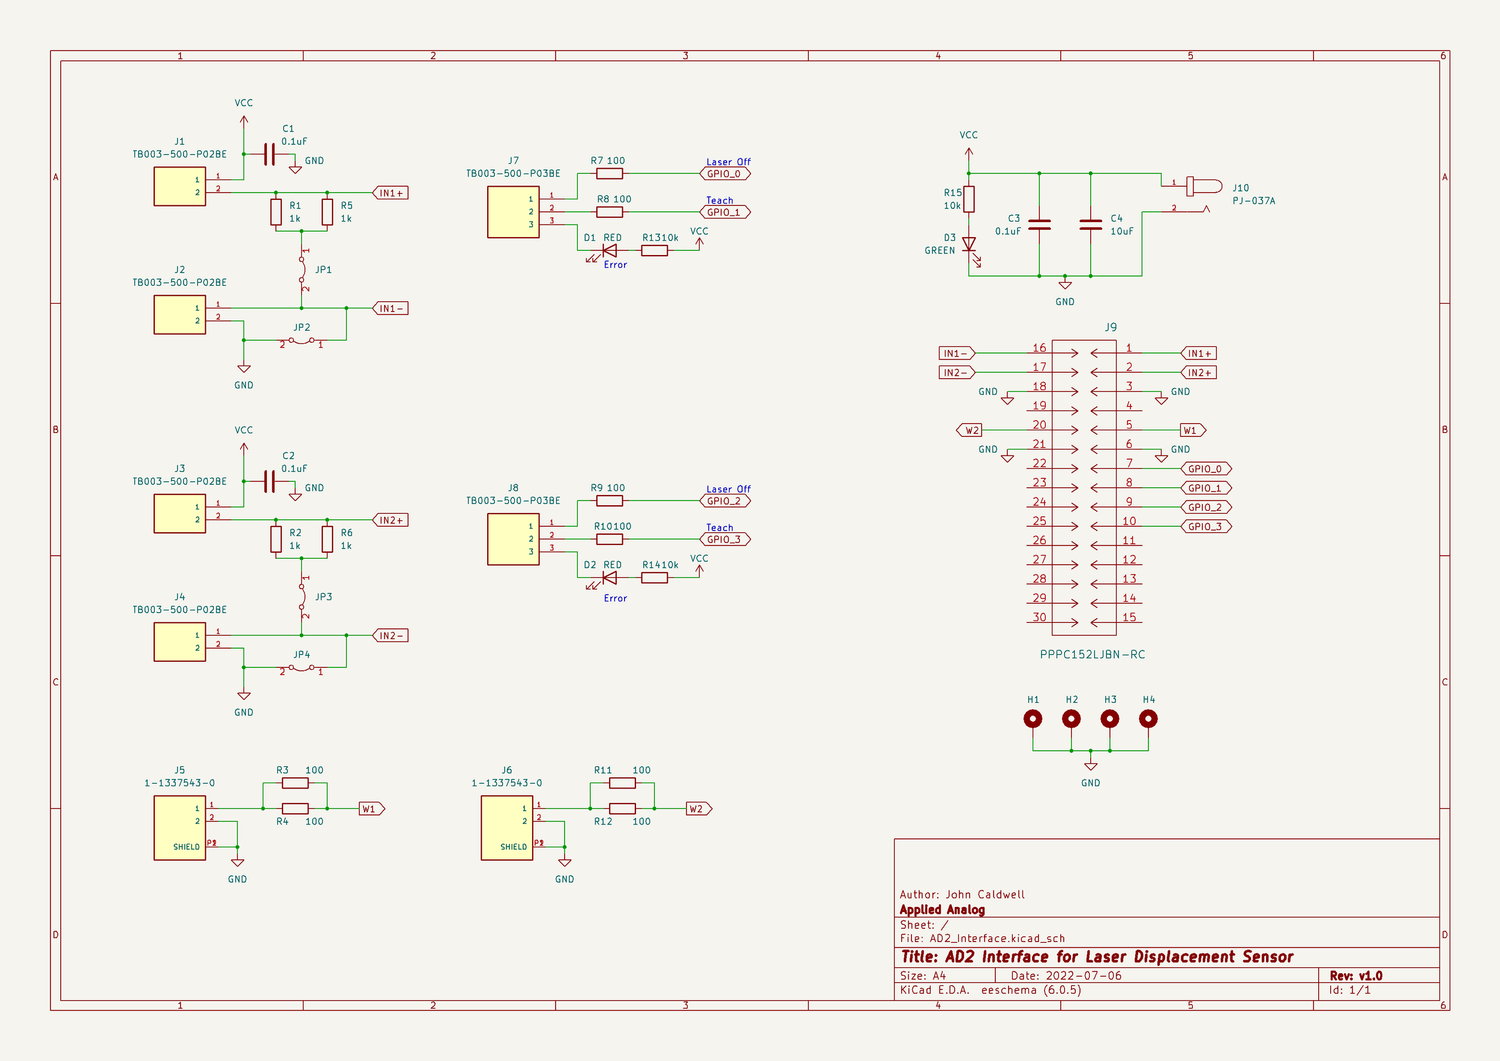The height and width of the screenshot is (1061, 1500).
Task: Click the Teach label near R8
Action: point(719,200)
